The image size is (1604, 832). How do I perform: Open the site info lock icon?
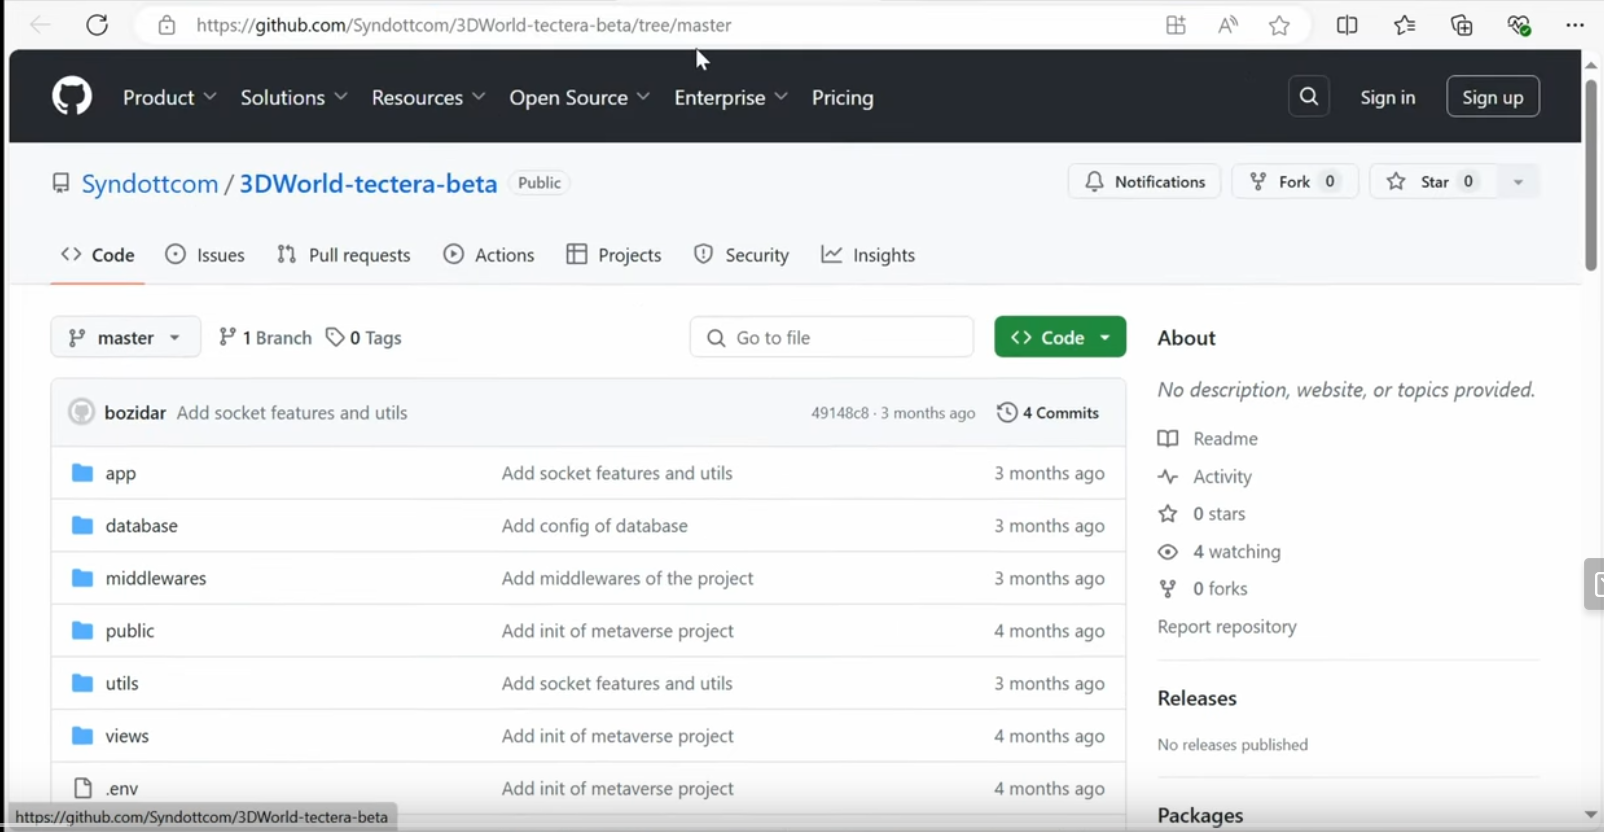167,25
